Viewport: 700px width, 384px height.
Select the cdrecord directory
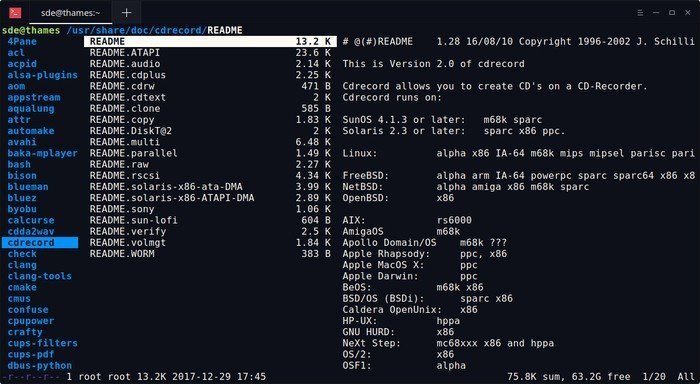40,242
